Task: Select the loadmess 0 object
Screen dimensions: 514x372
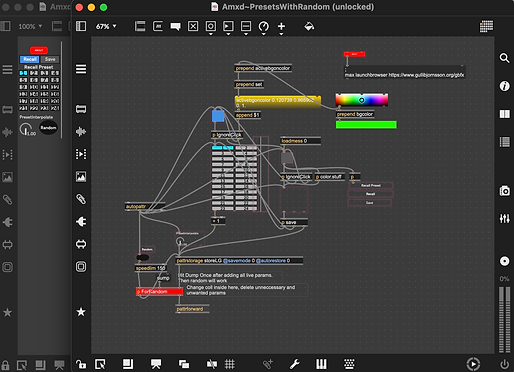Action: click(300, 141)
